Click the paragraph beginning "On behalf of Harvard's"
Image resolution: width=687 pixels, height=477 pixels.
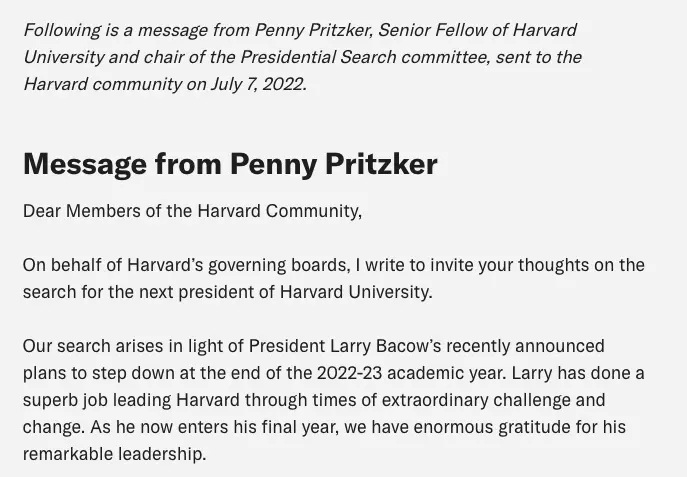point(333,279)
